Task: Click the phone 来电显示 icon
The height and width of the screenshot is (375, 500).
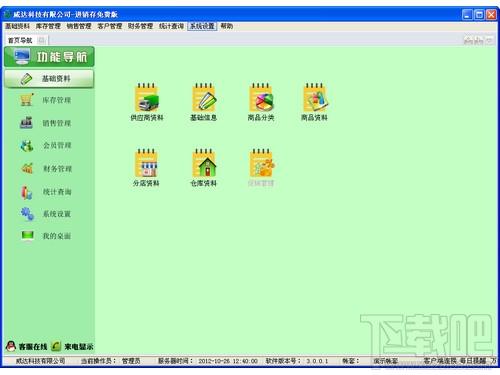Action: click(56, 346)
